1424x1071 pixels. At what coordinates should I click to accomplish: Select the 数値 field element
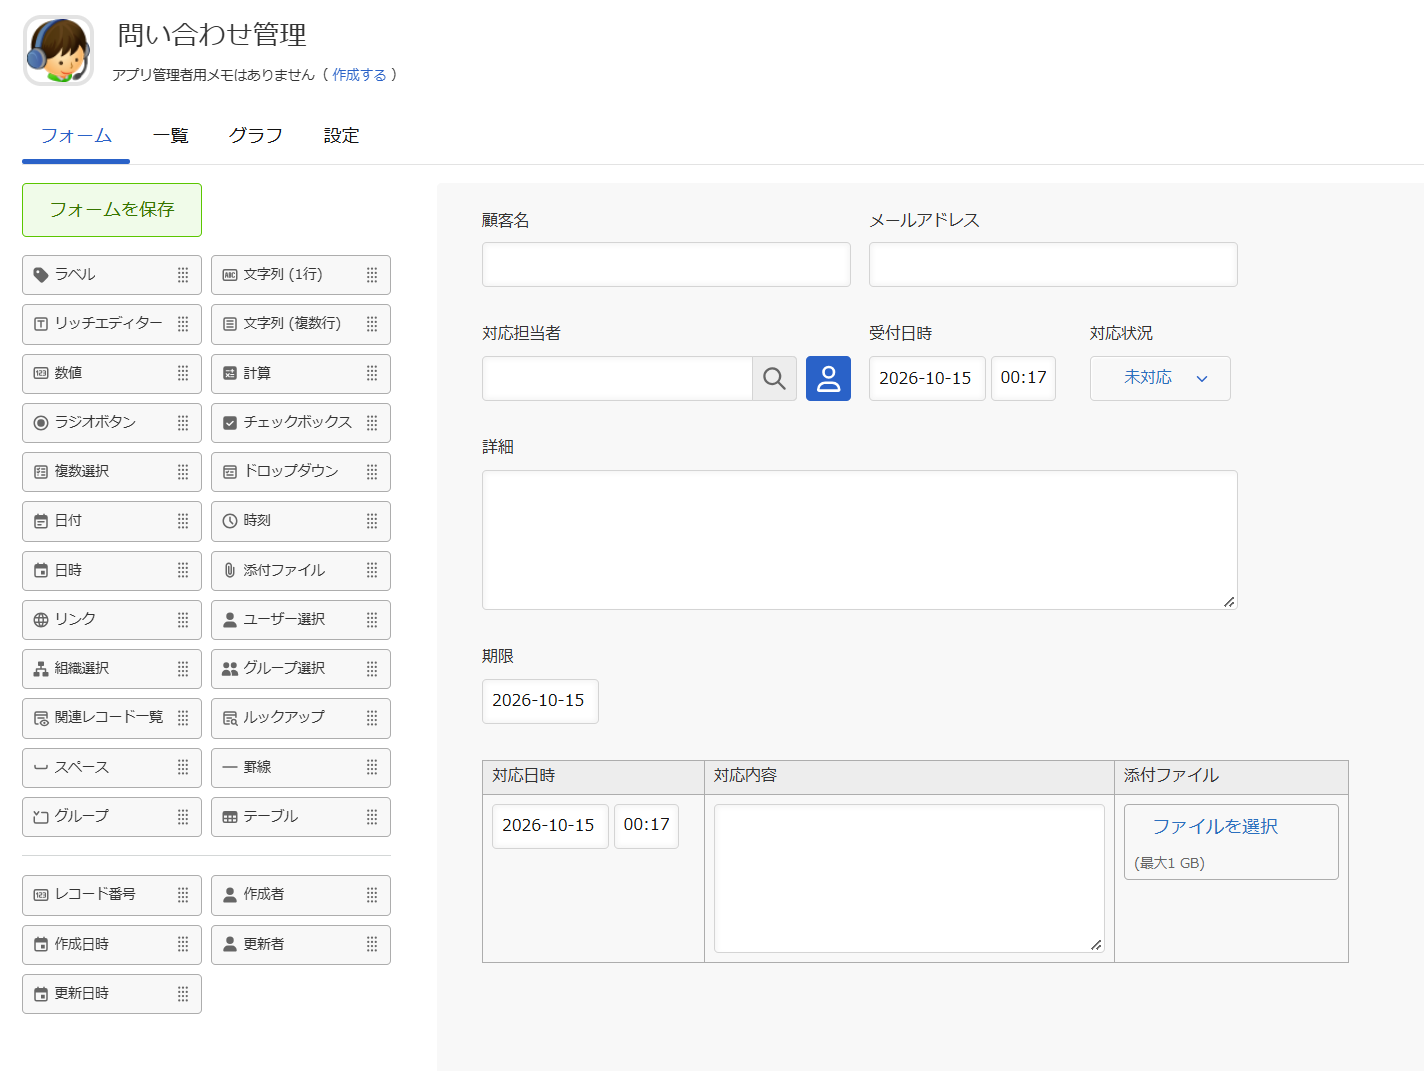pyautogui.click(x=112, y=373)
